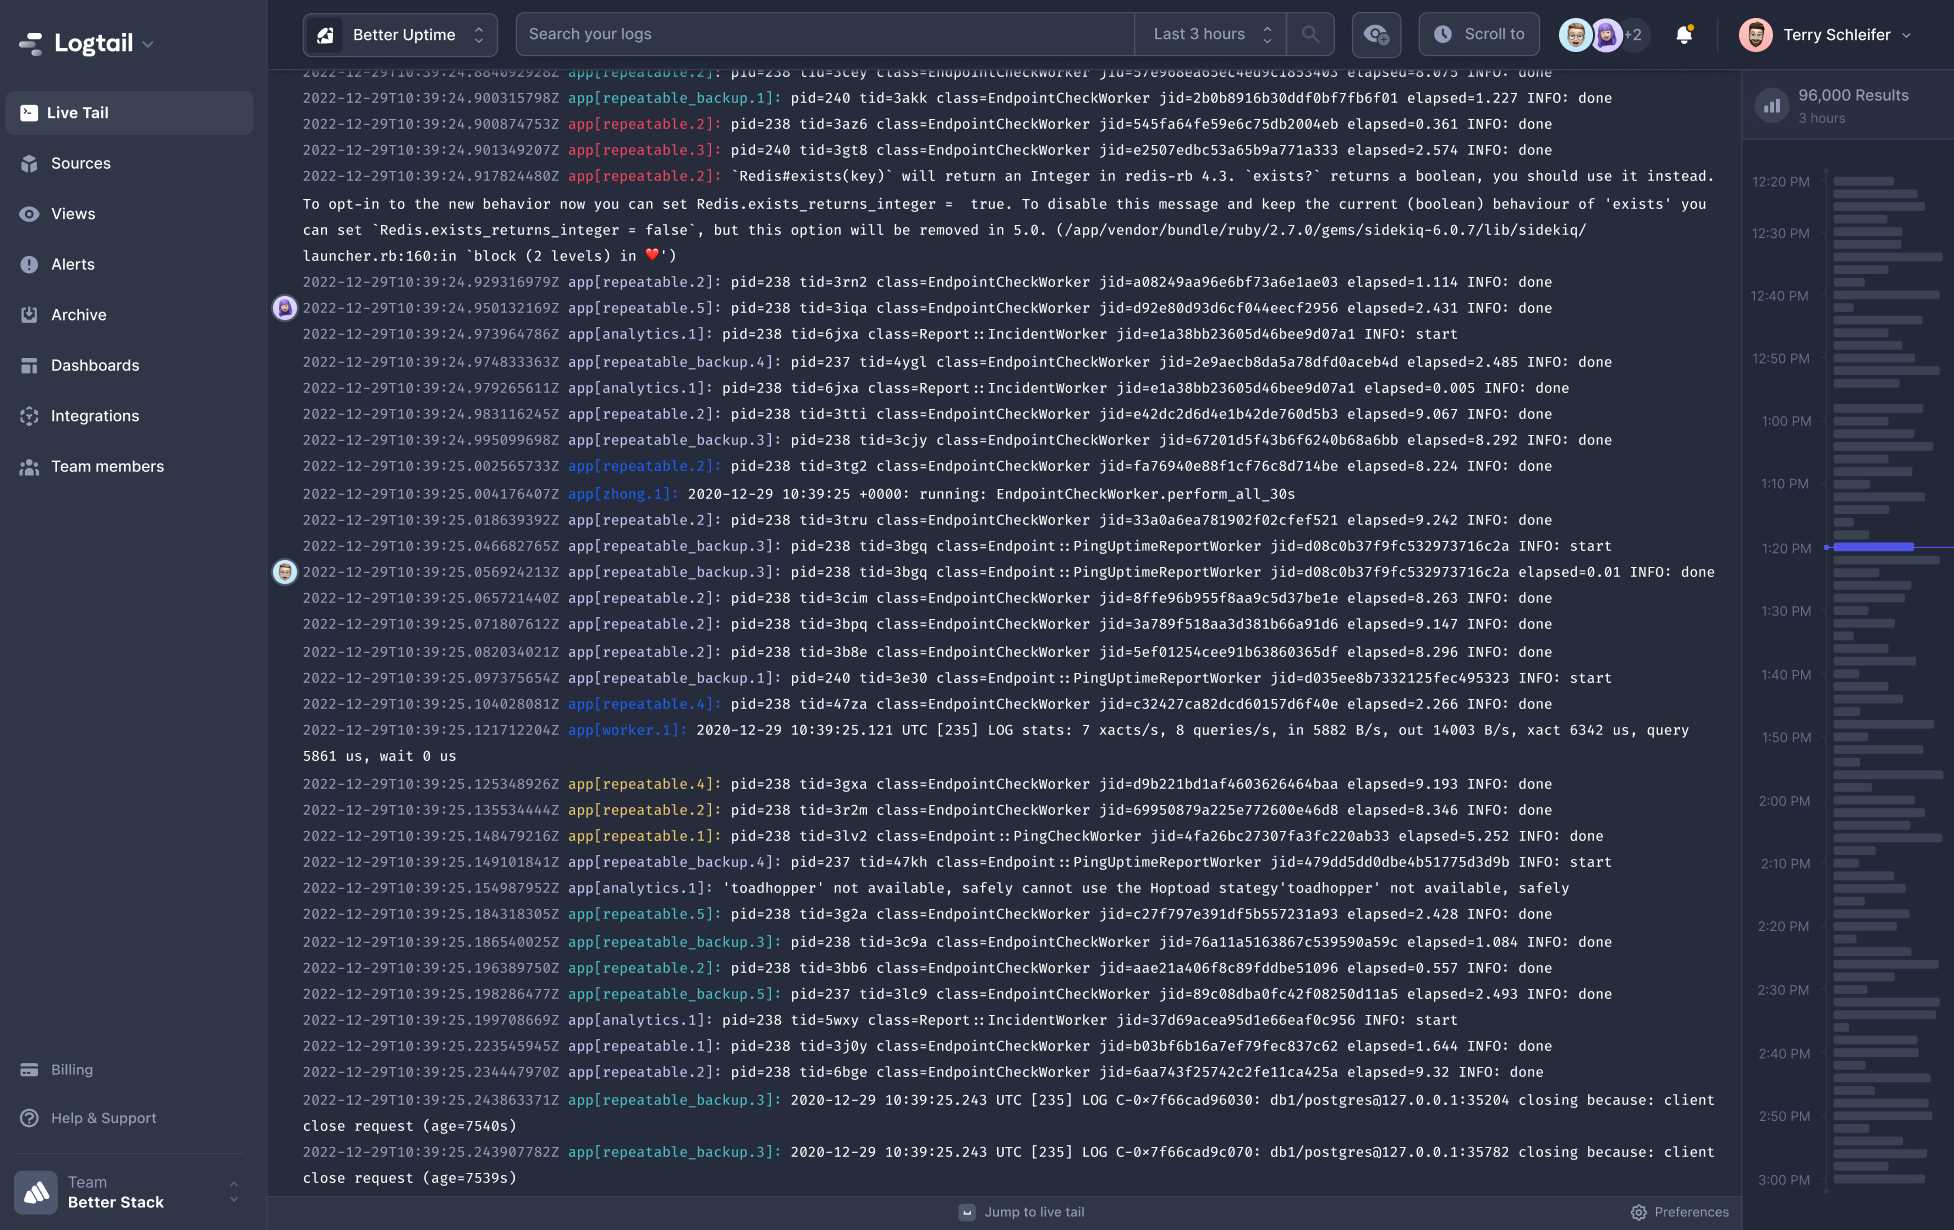The image size is (1954, 1230).
Task: Open Alerts section in sidebar
Action: point(71,265)
